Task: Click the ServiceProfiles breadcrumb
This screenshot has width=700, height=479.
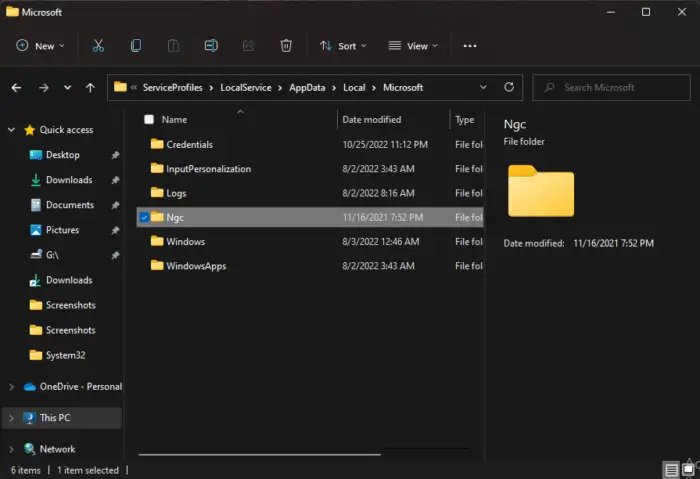Action: [x=172, y=87]
